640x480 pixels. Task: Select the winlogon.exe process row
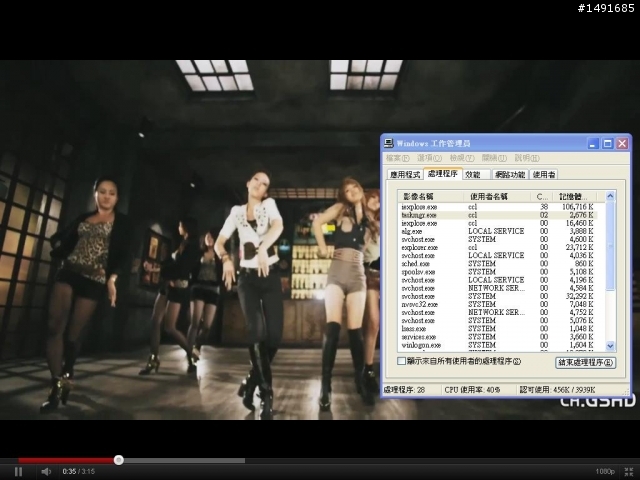tap(498, 345)
